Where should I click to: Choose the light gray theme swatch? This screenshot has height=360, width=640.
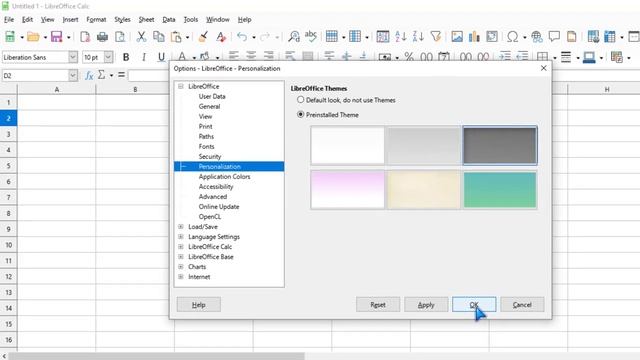424,145
